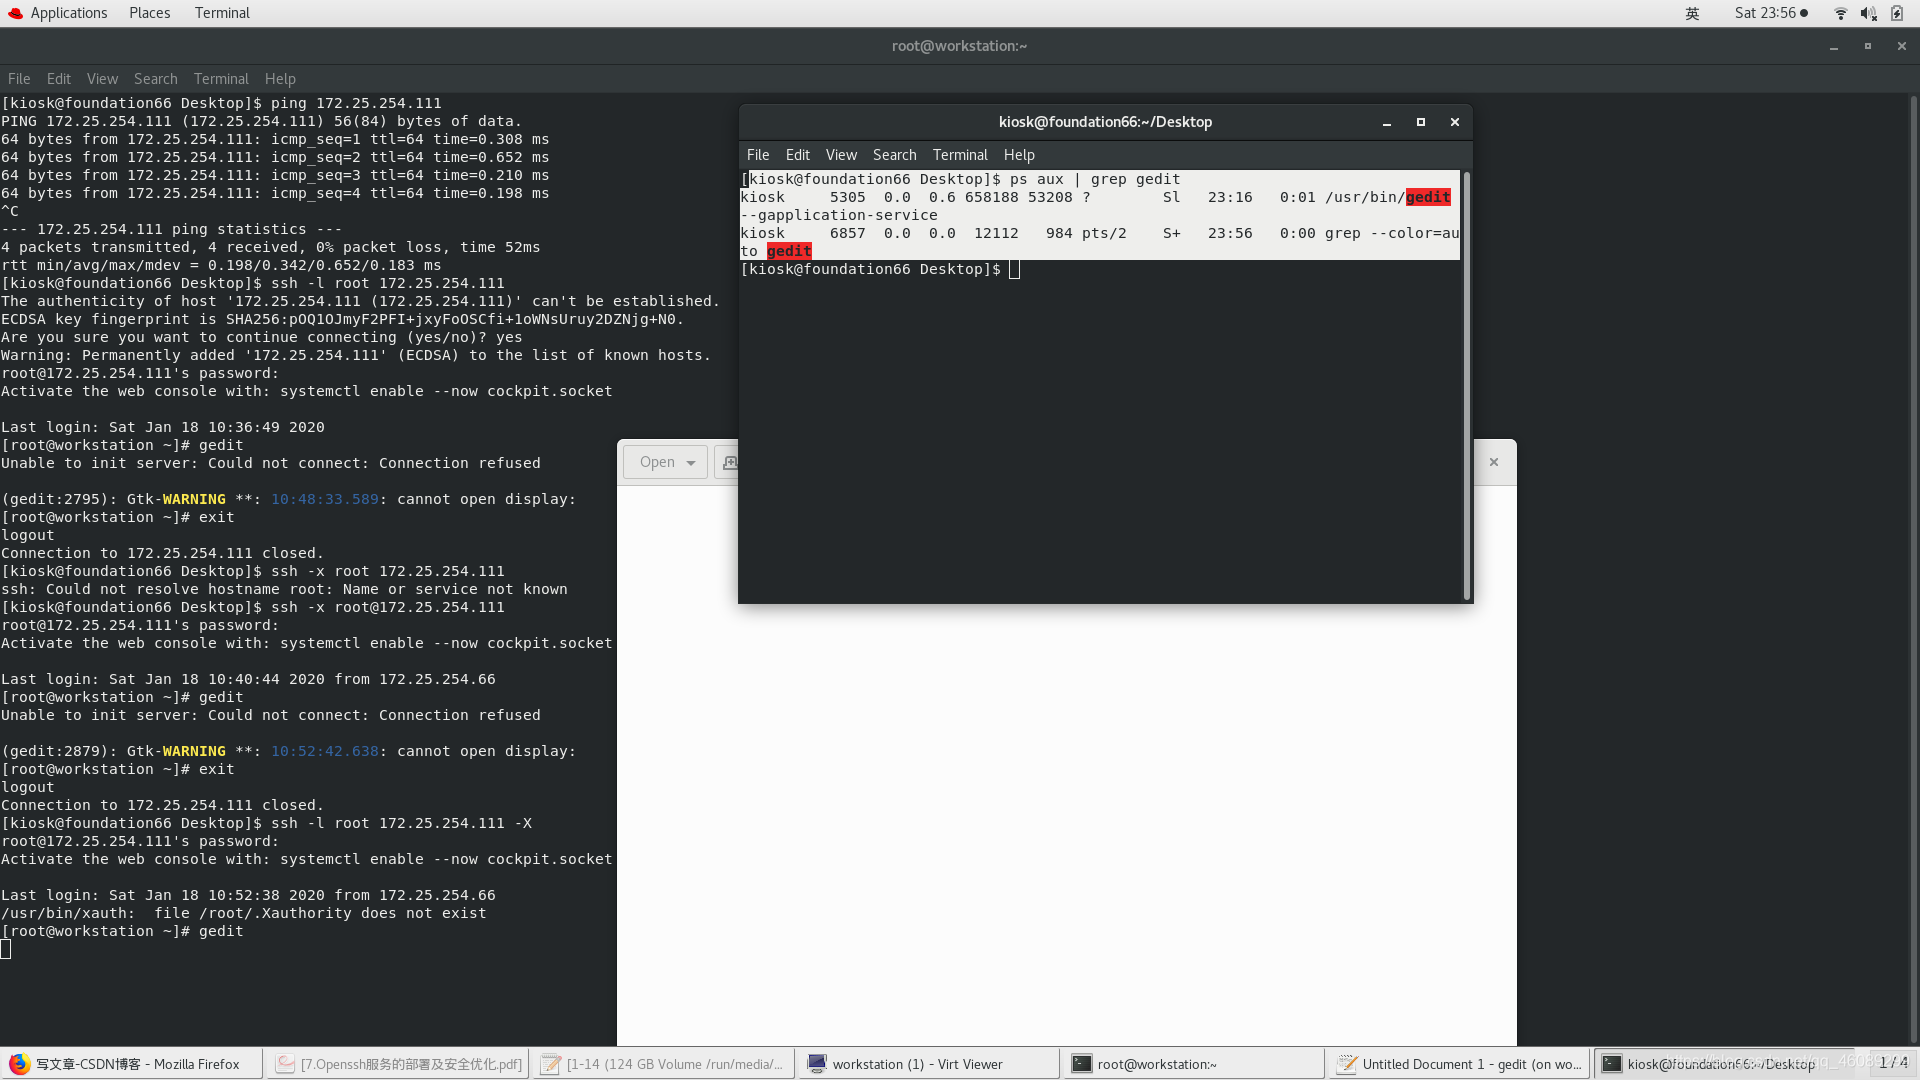Click highlighted gedit in /usr/bin/gedit line
This screenshot has width=1920, height=1080.
pyautogui.click(x=1428, y=197)
